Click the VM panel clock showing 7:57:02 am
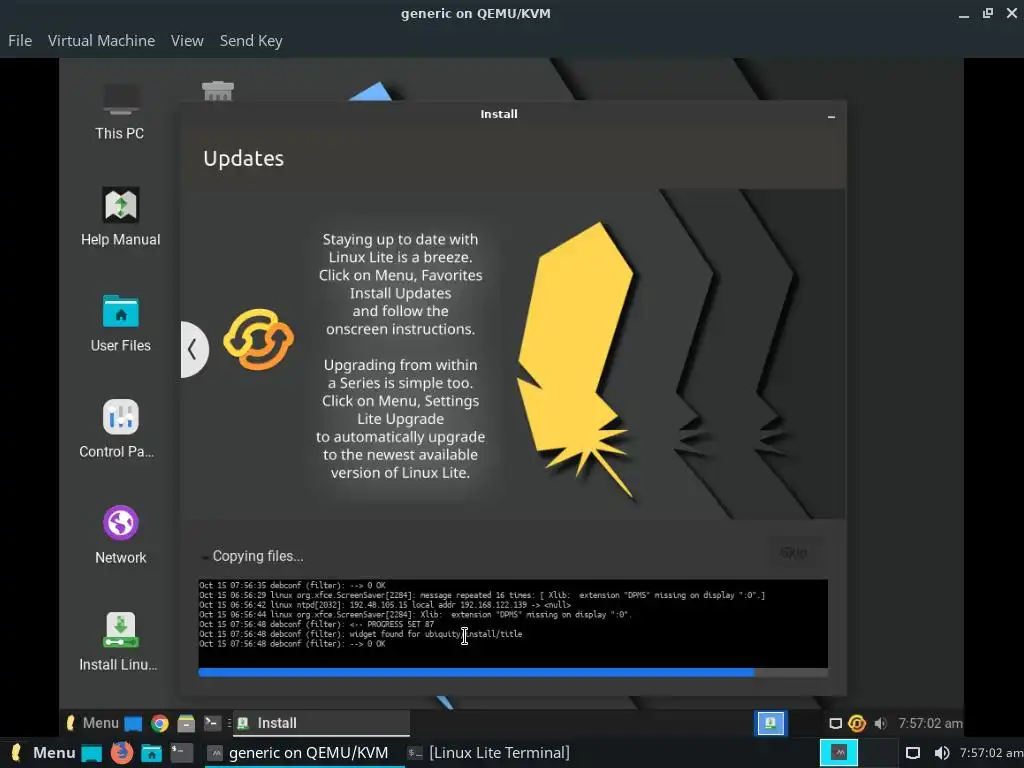The height and width of the screenshot is (768, 1024). [x=930, y=723]
